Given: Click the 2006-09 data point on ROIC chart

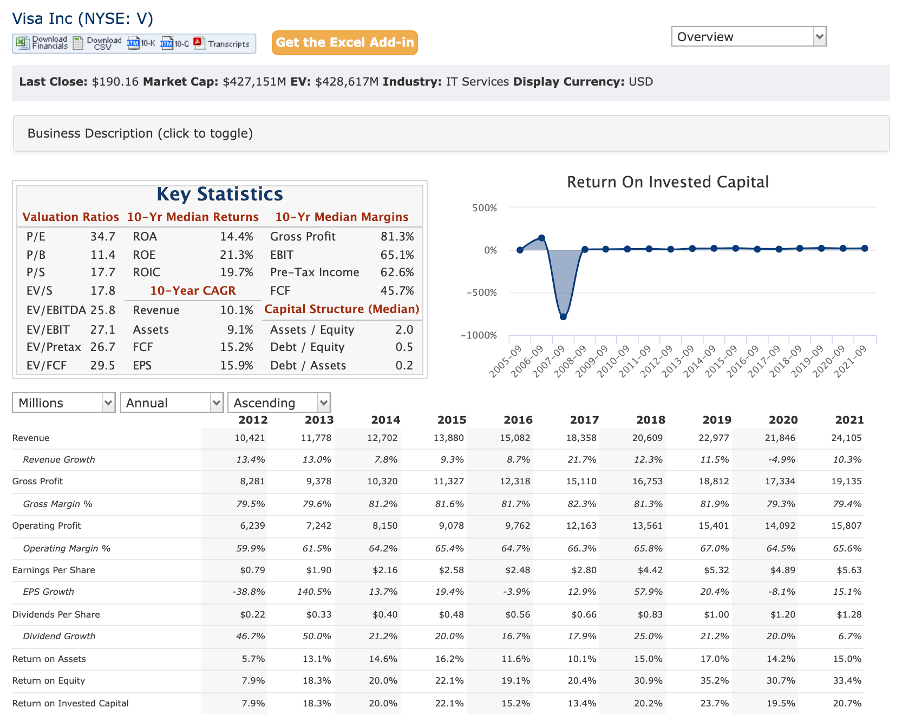Looking at the screenshot, I should pos(541,238).
